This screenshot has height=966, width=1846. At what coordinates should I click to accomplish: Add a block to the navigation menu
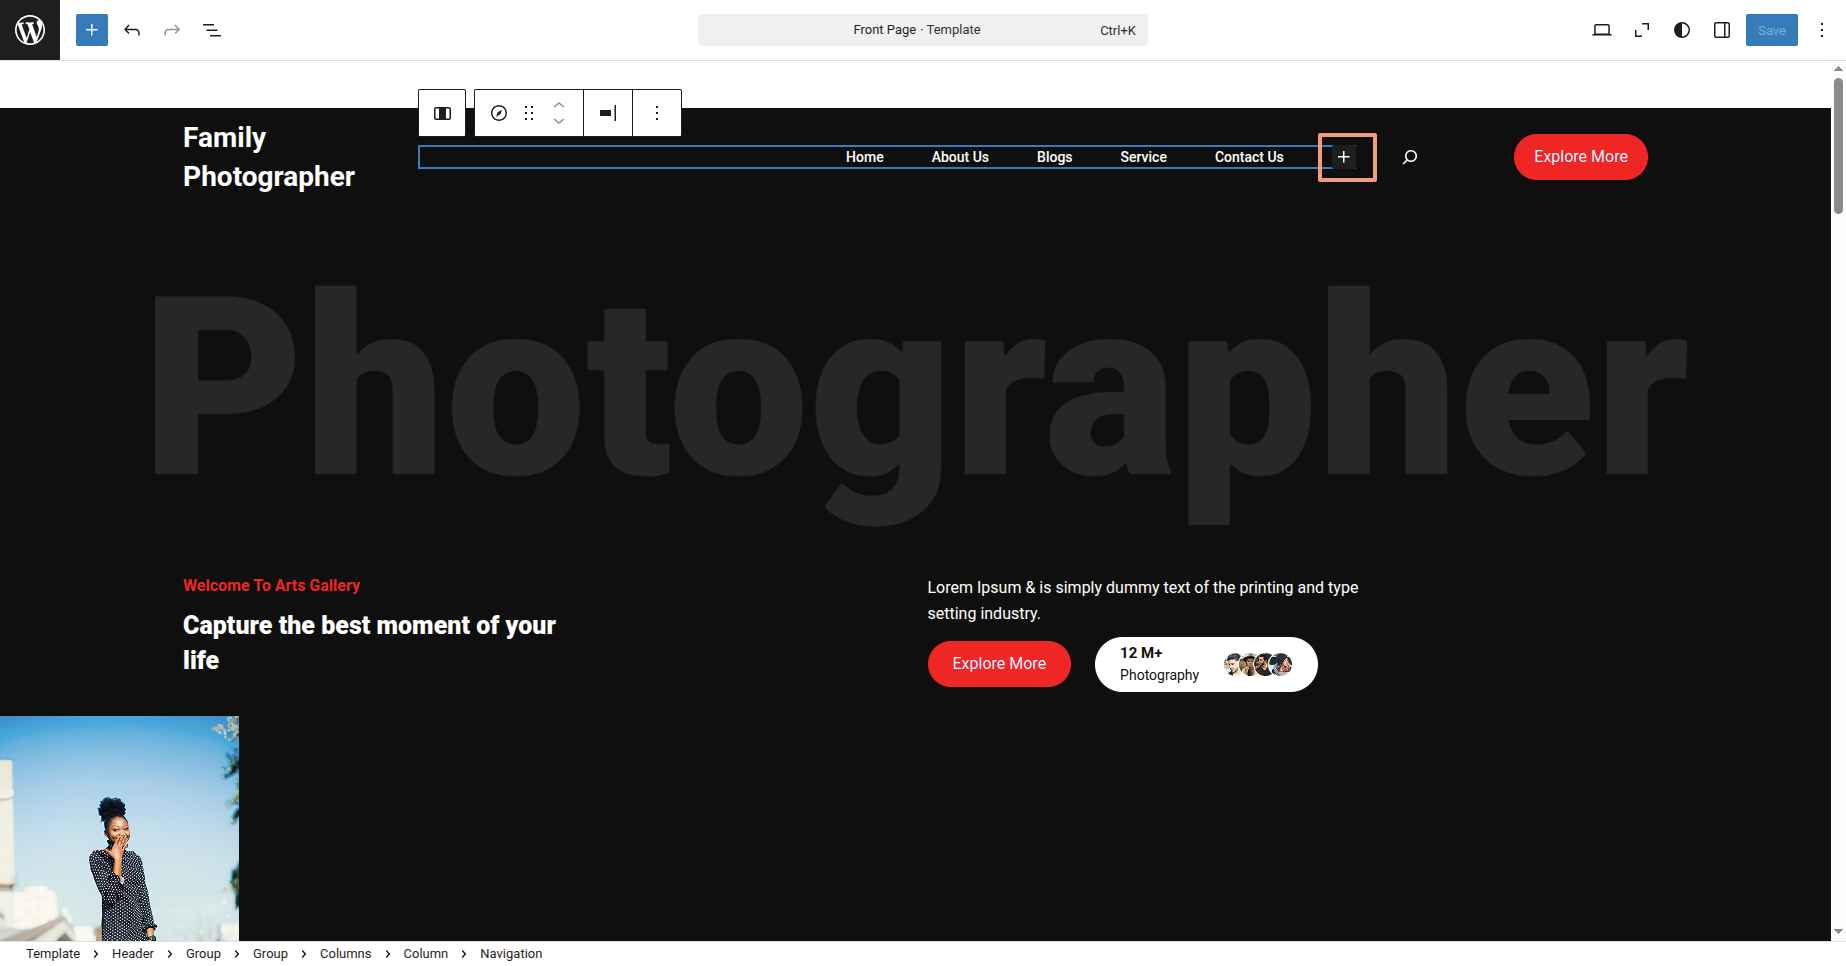pyautogui.click(x=1344, y=157)
